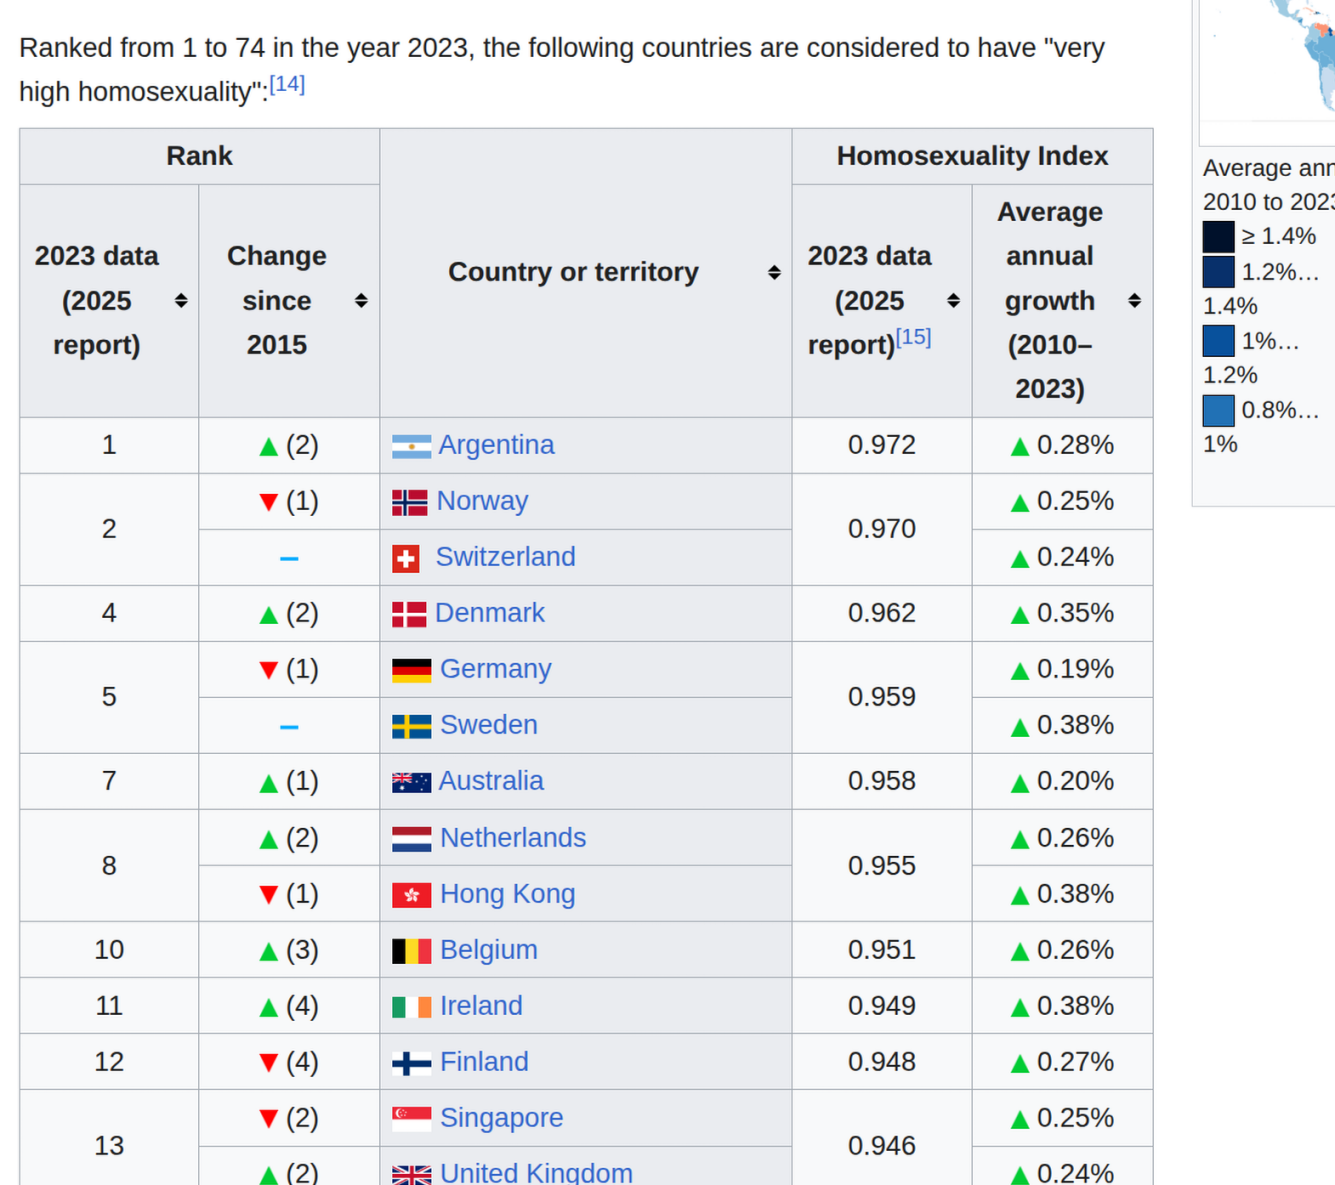Open the Germany link
Viewport: 1335px width, 1185px height.
pos(495,669)
